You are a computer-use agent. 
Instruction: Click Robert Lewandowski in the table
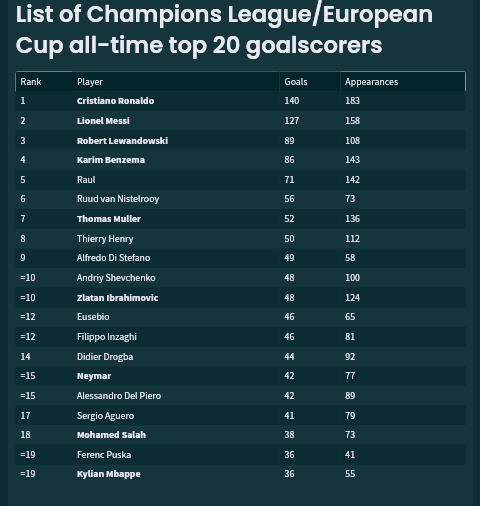click(x=122, y=141)
